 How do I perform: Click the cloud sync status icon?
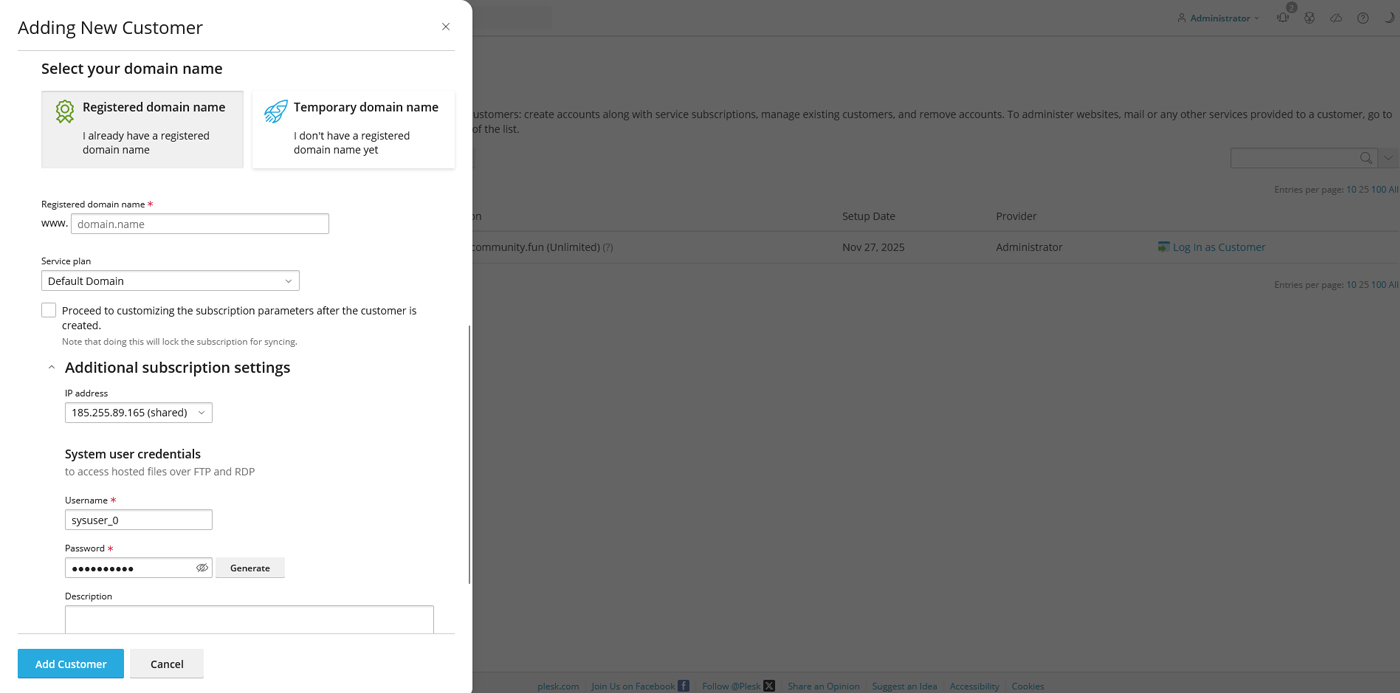click(x=1336, y=18)
